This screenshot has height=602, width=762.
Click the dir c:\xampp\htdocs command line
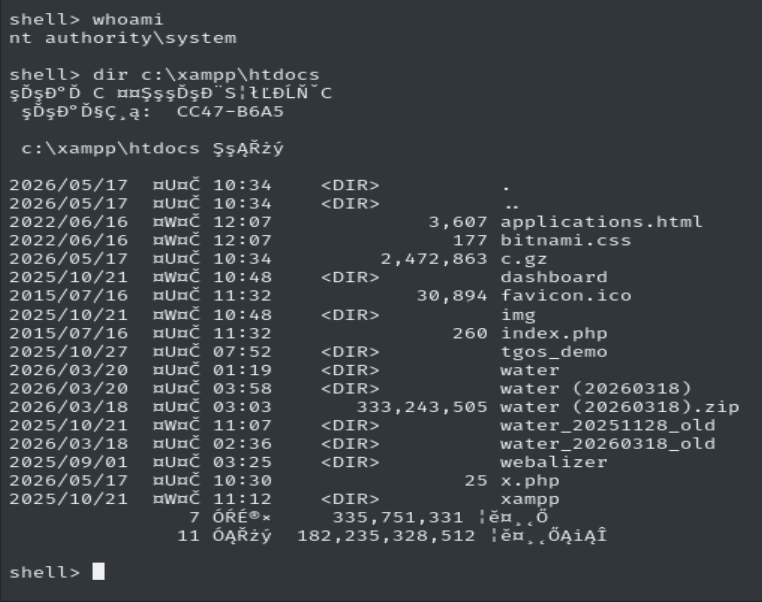tap(164, 75)
